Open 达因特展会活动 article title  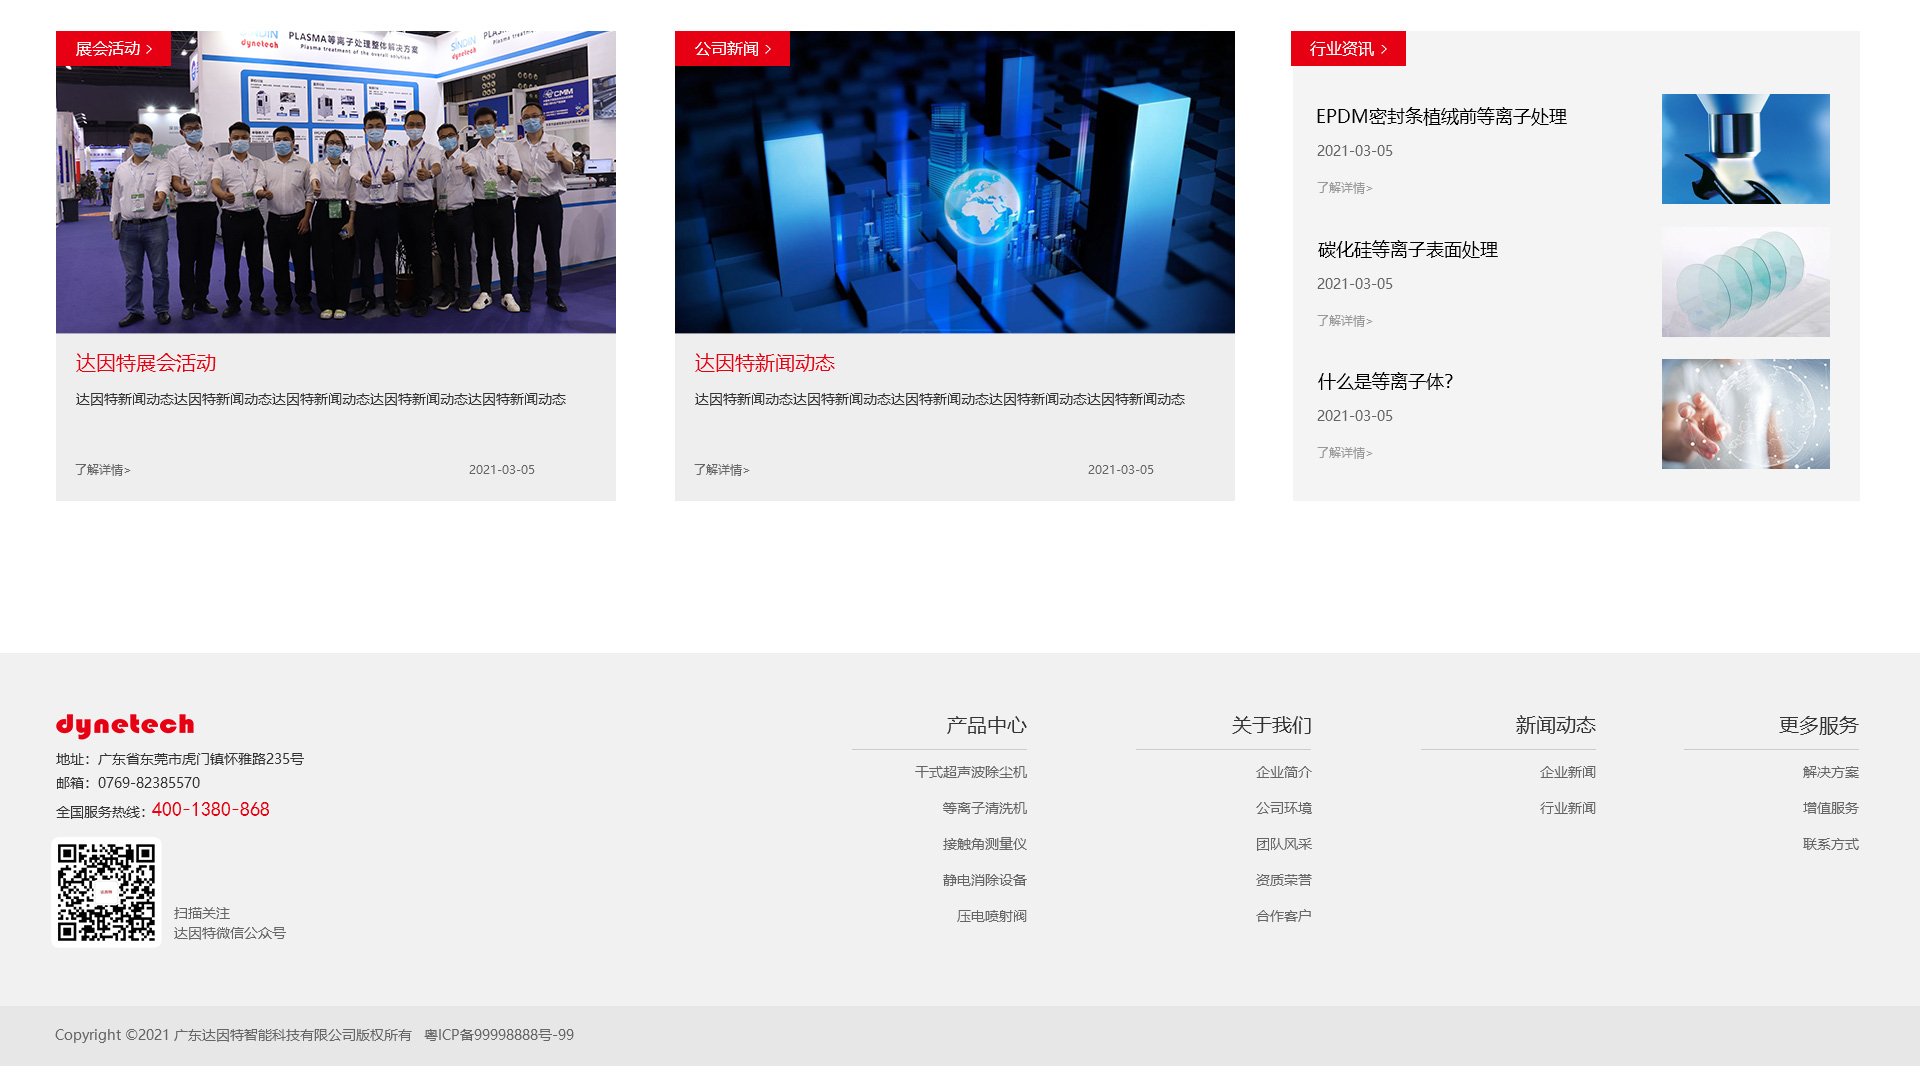[x=146, y=363]
